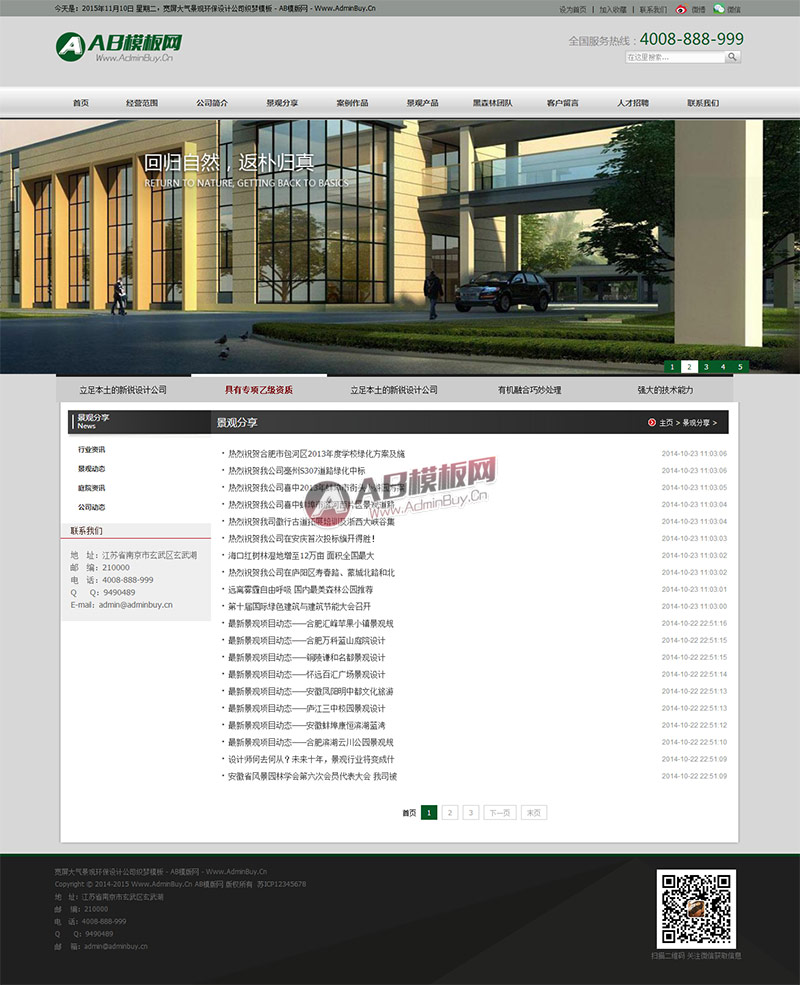Click the 下一页 pagination button

500,813
